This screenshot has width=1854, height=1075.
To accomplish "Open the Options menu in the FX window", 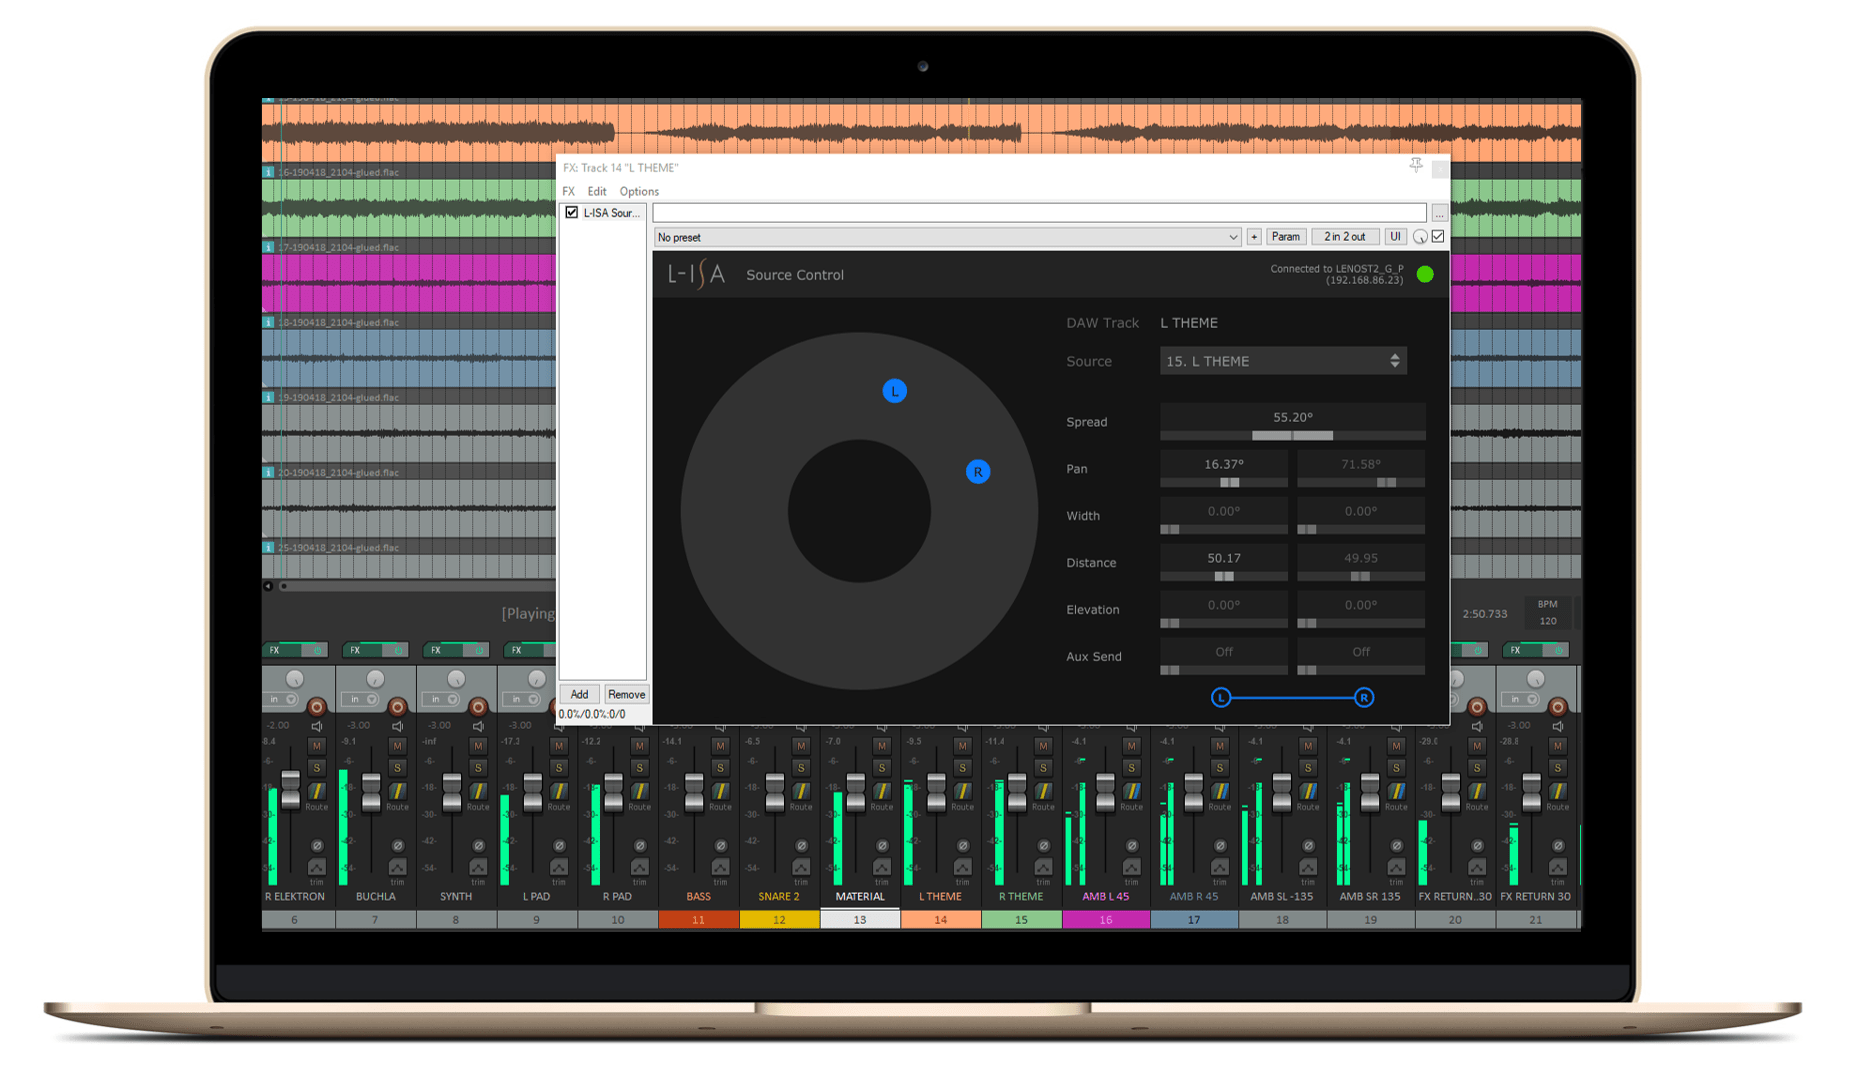I will click(x=638, y=191).
